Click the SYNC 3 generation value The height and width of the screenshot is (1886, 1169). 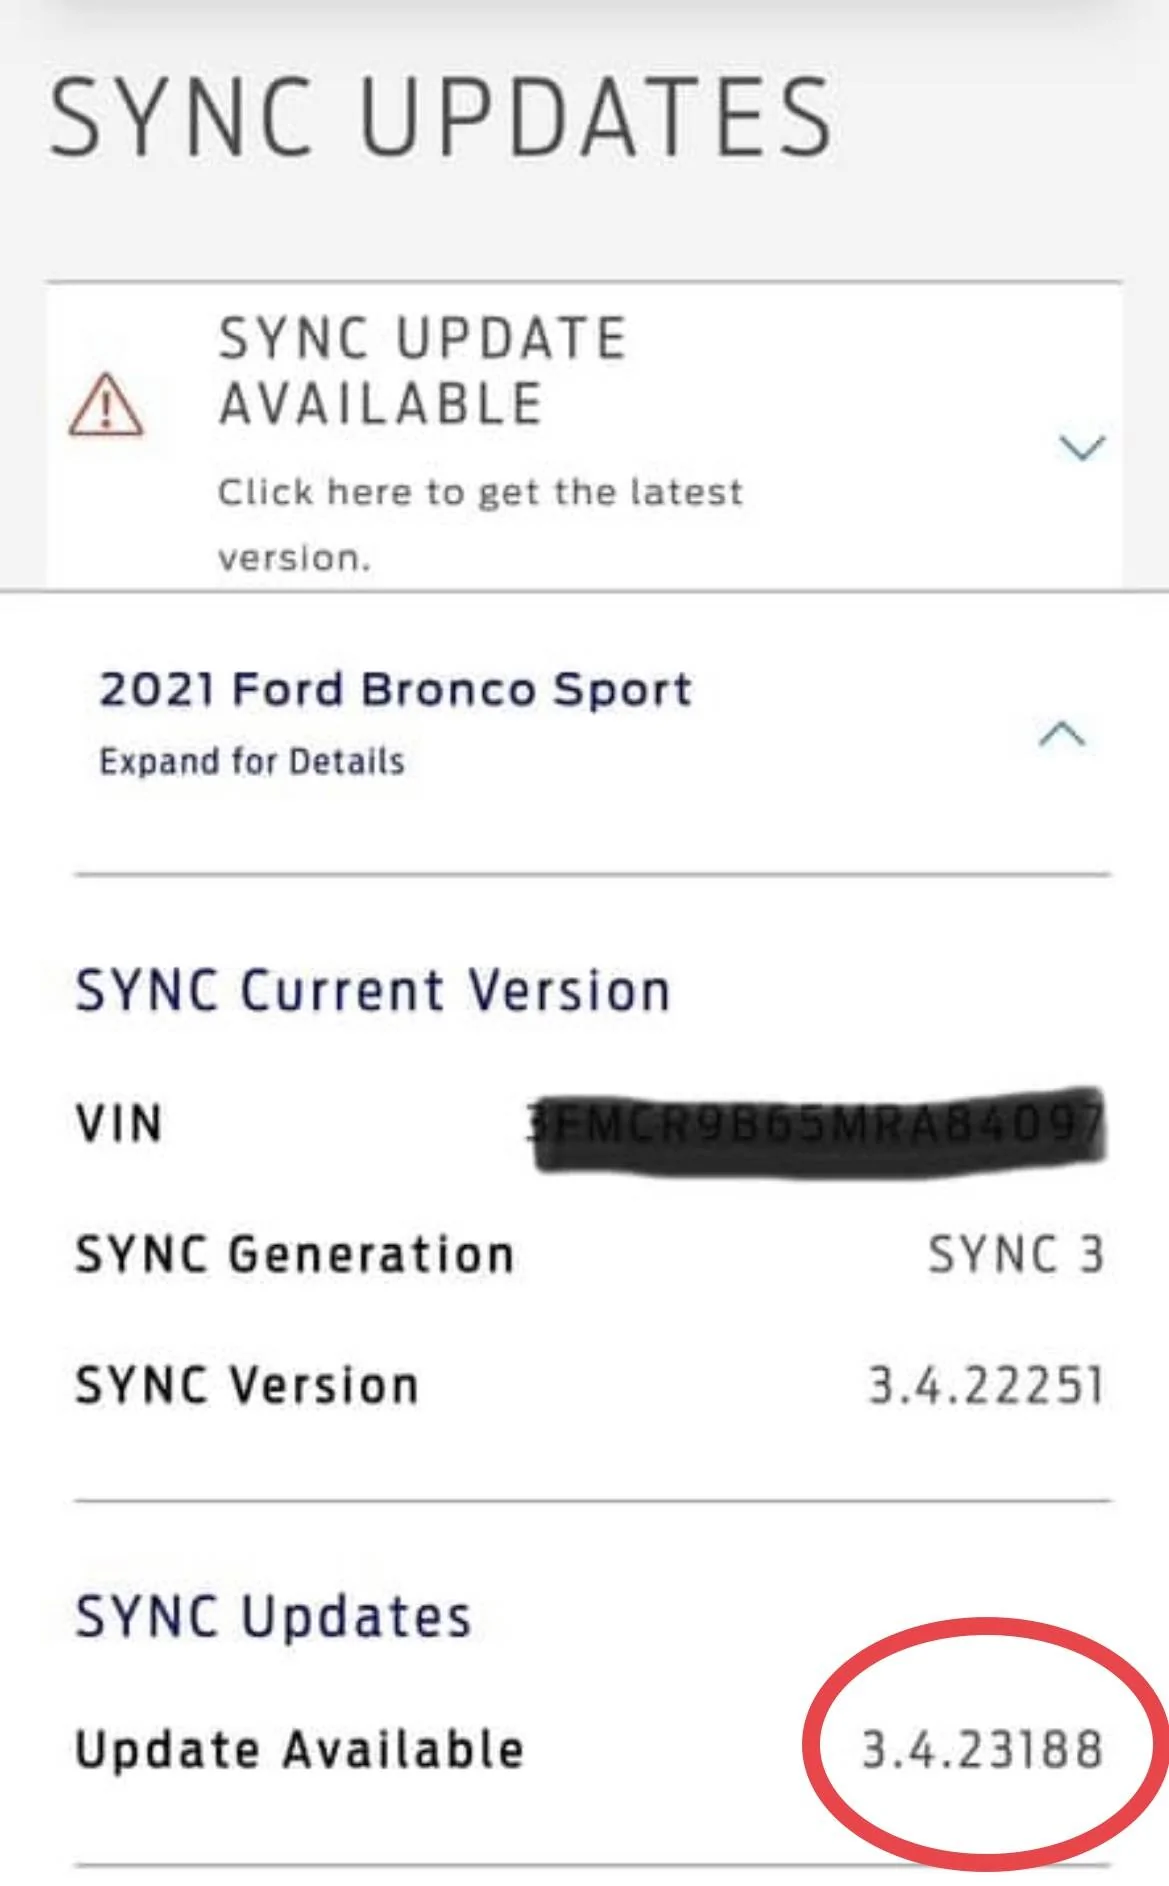click(1016, 1255)
